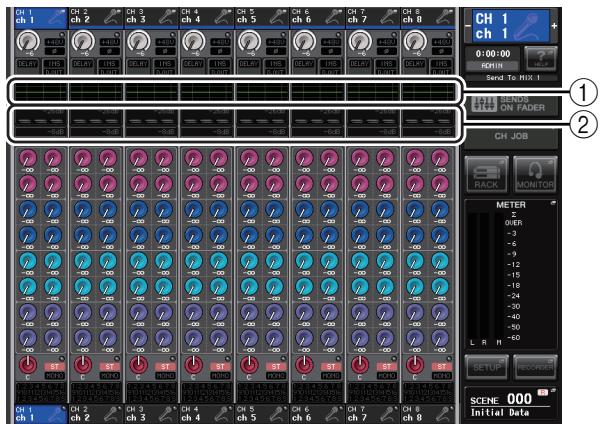Screen dimensions: 601x424
Task: Open ch 5 DELAY popup
Action: pos(248,64)
